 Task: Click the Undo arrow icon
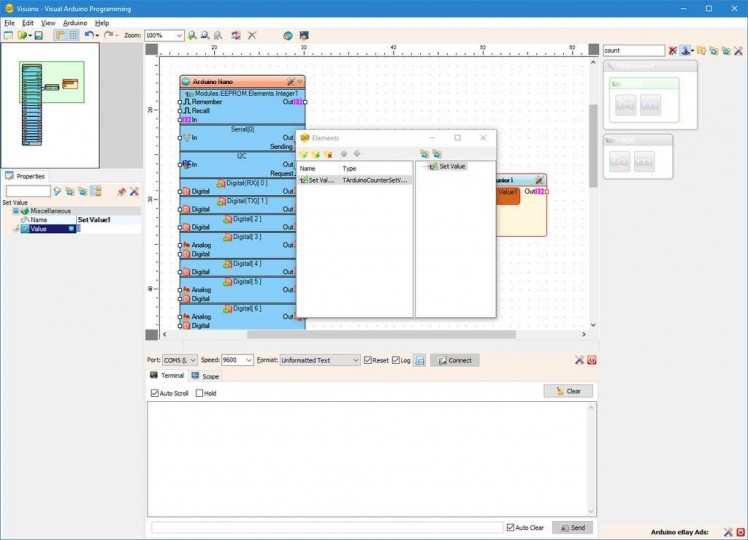point(89,35)
